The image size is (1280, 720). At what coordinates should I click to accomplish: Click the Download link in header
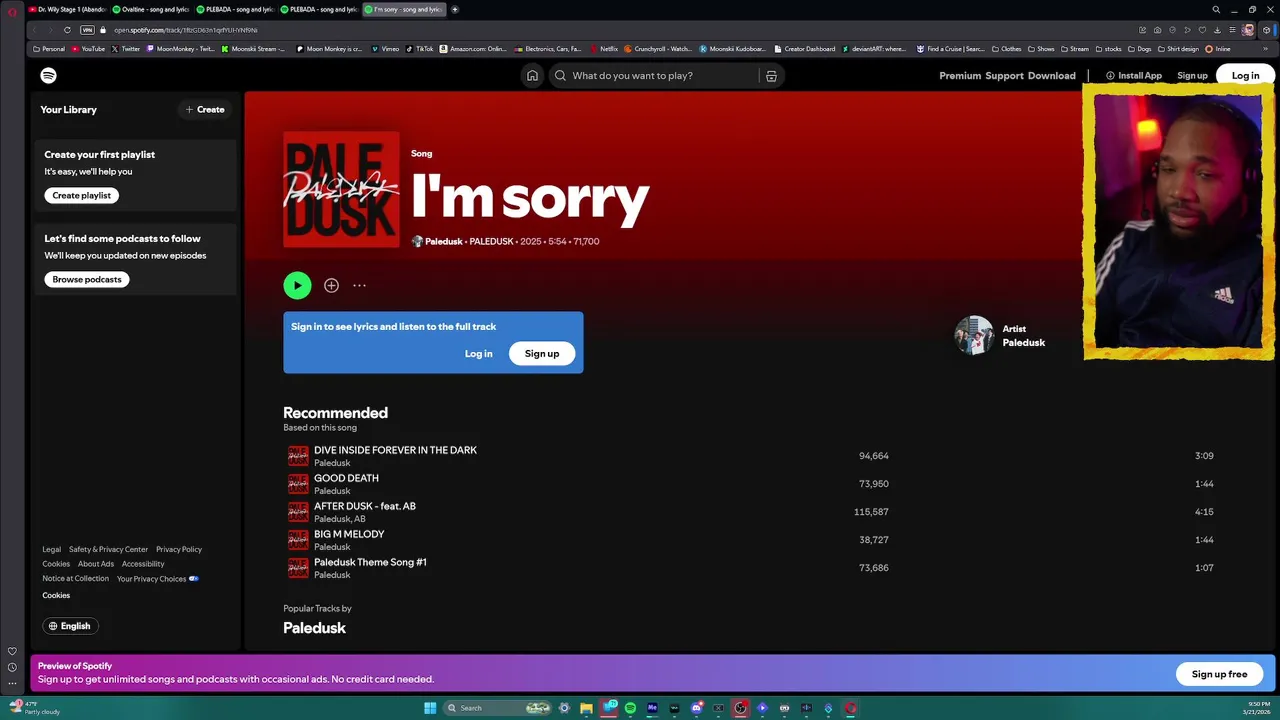click(1052, 75)
